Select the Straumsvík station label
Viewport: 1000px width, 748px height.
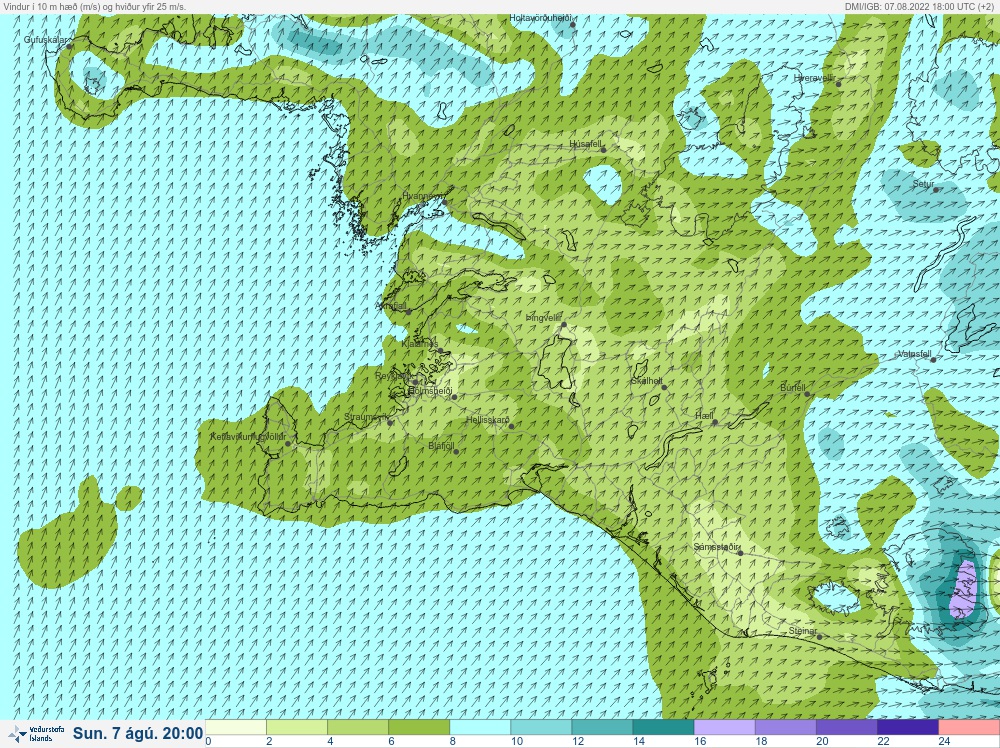tap(366, 417)
